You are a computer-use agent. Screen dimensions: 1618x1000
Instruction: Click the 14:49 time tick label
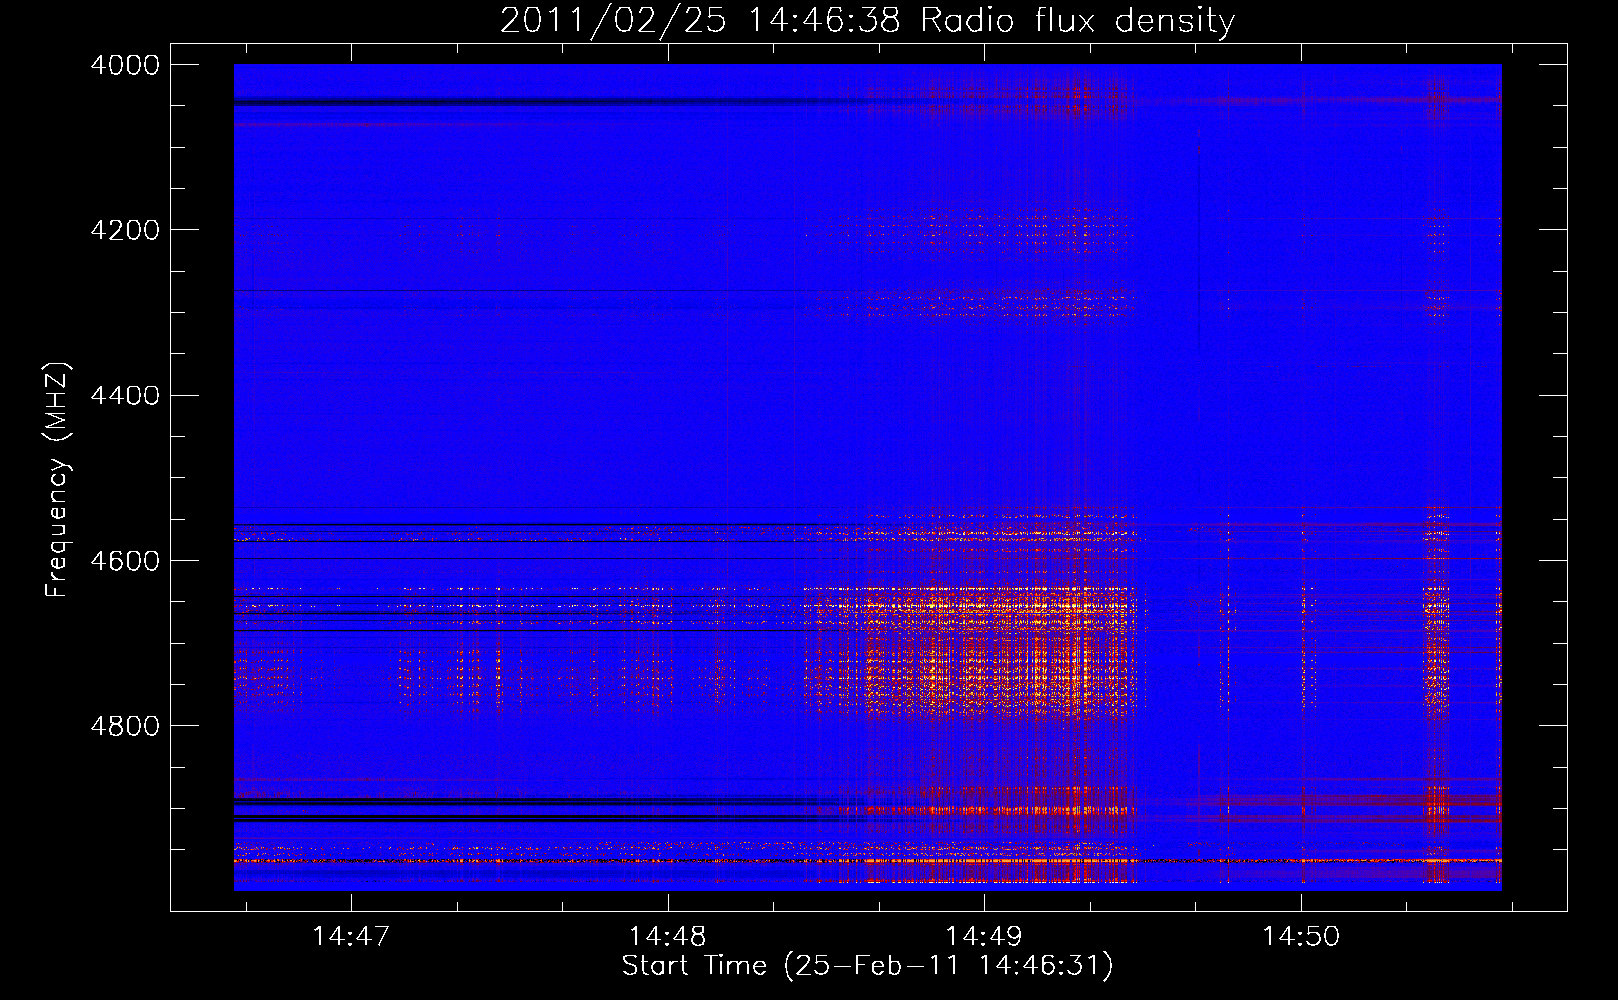coord(984,936)
